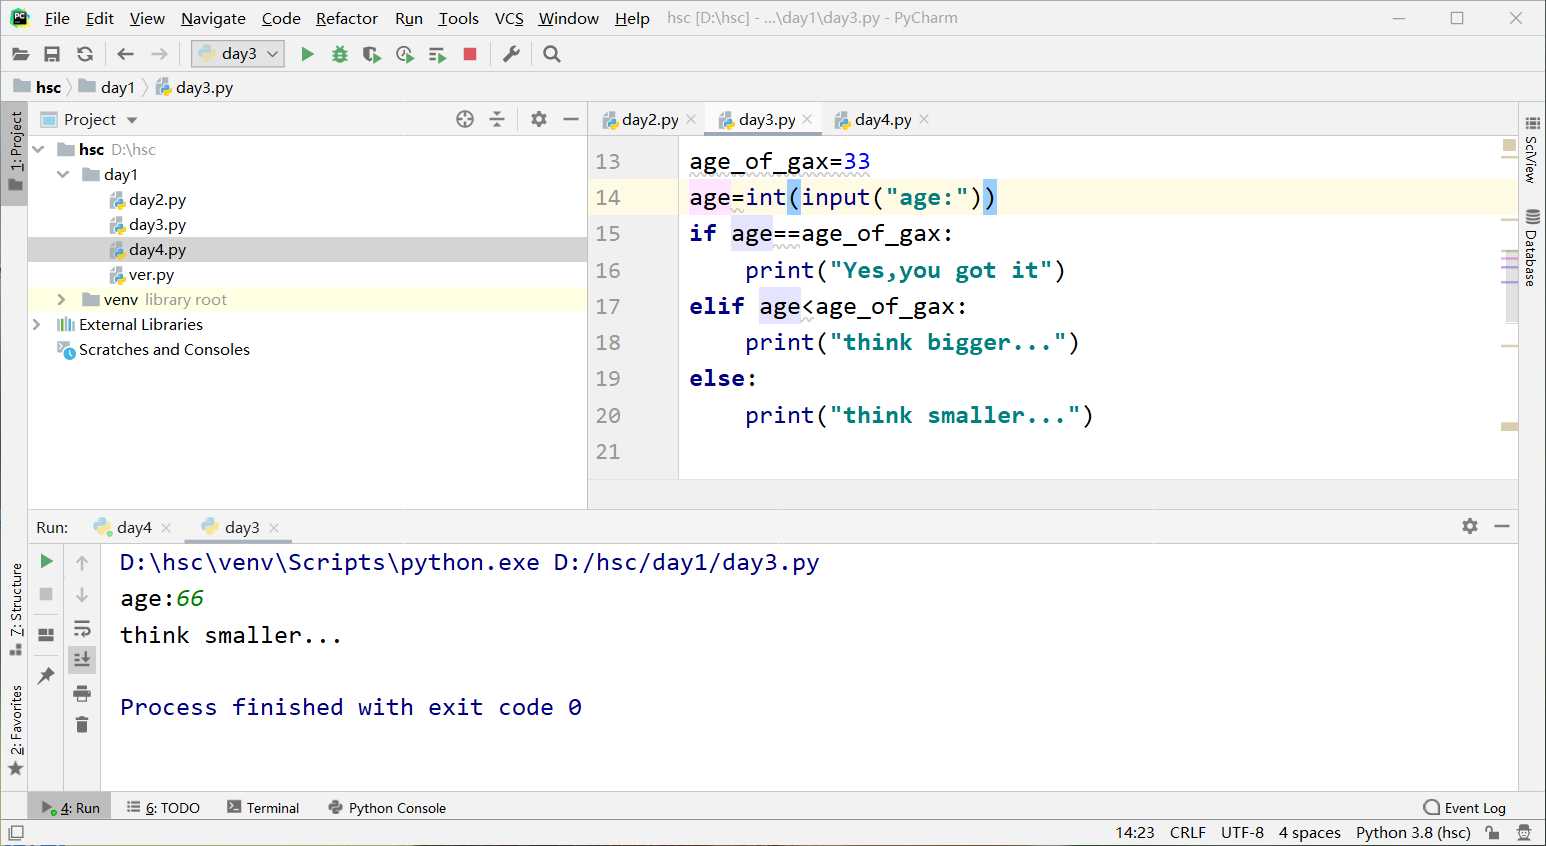This screenshot has height=846, width=1546.
Task: Open Project panel gear options
Action: pyautogui.click(x=539, y=119)
